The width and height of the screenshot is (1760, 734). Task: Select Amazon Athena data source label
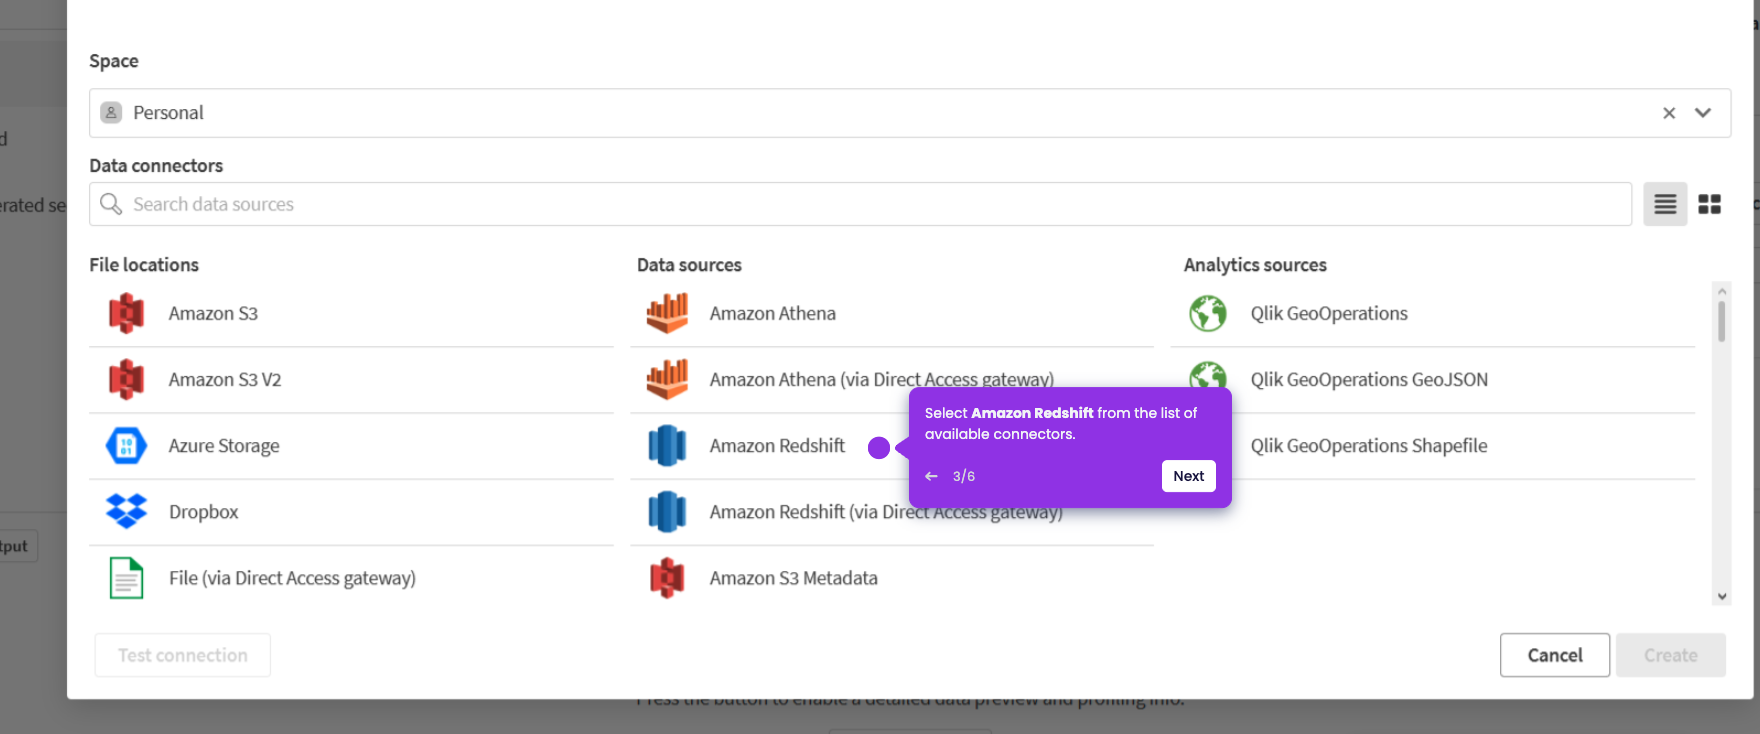click(773, 313)
